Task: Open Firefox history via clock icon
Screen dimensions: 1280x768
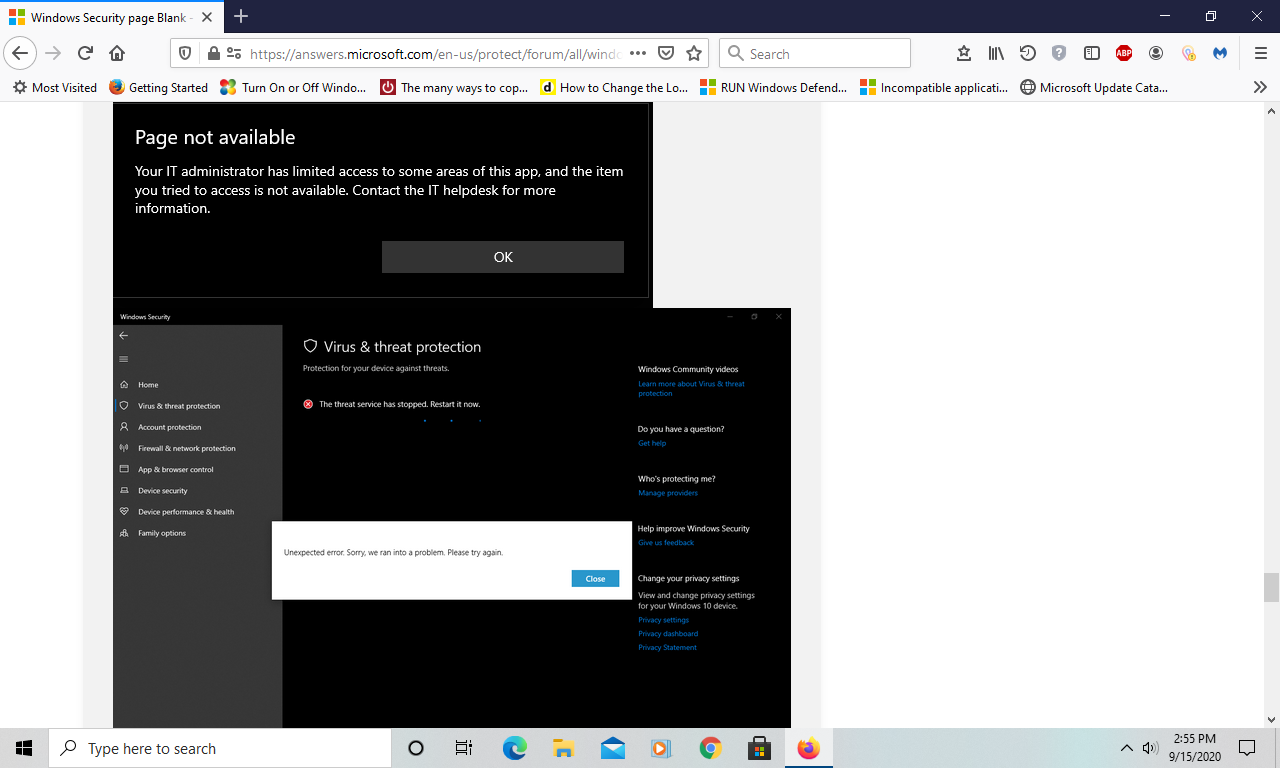Action: tap(1027, 53)
